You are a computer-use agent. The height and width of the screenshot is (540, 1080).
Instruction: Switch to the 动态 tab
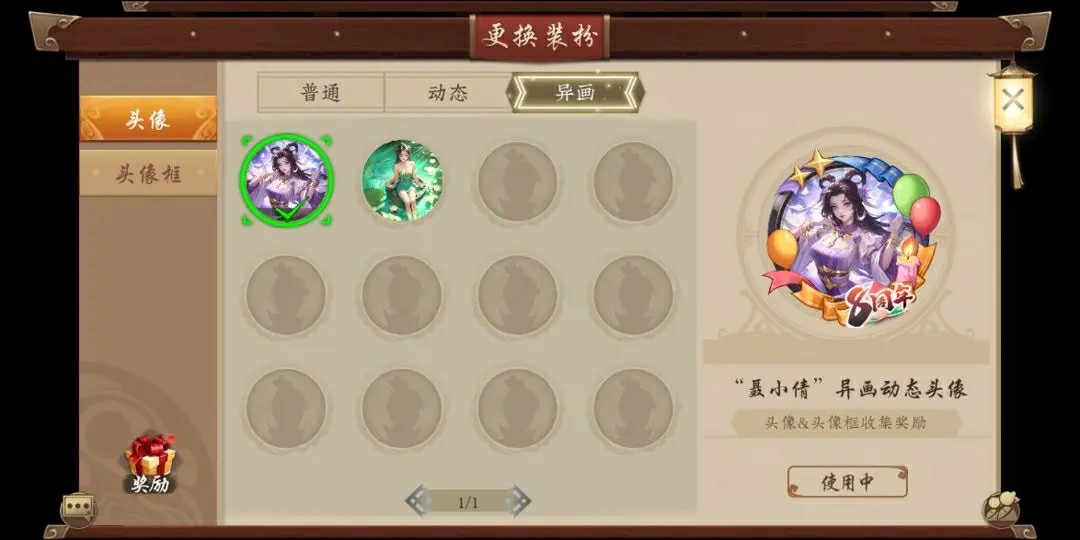448,92
